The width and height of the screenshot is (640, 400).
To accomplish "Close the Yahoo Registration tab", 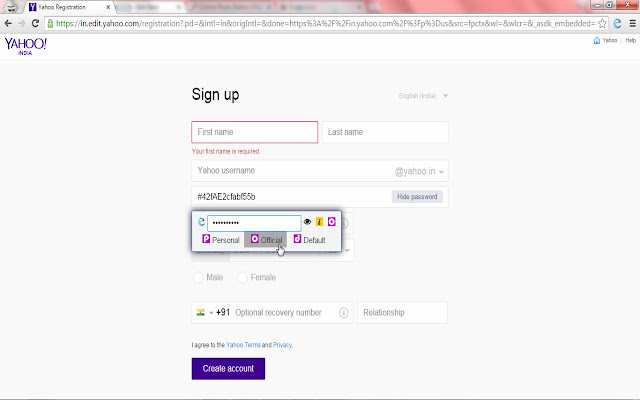I will [x=108, y=7].
